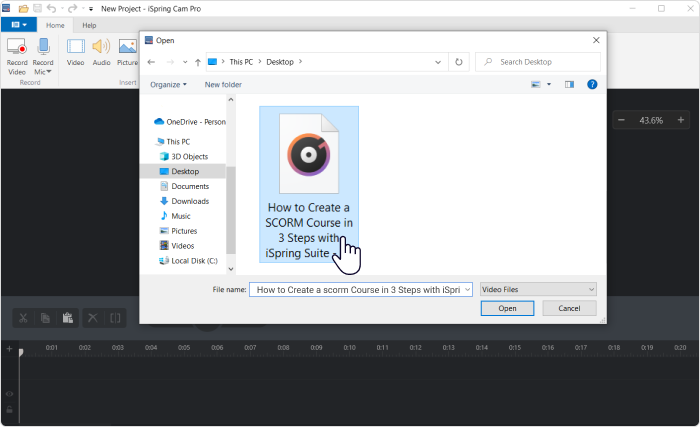Expand the File name dropdown arrow
The height and width of the screenshot is (427, 700).
coord(467,290)
